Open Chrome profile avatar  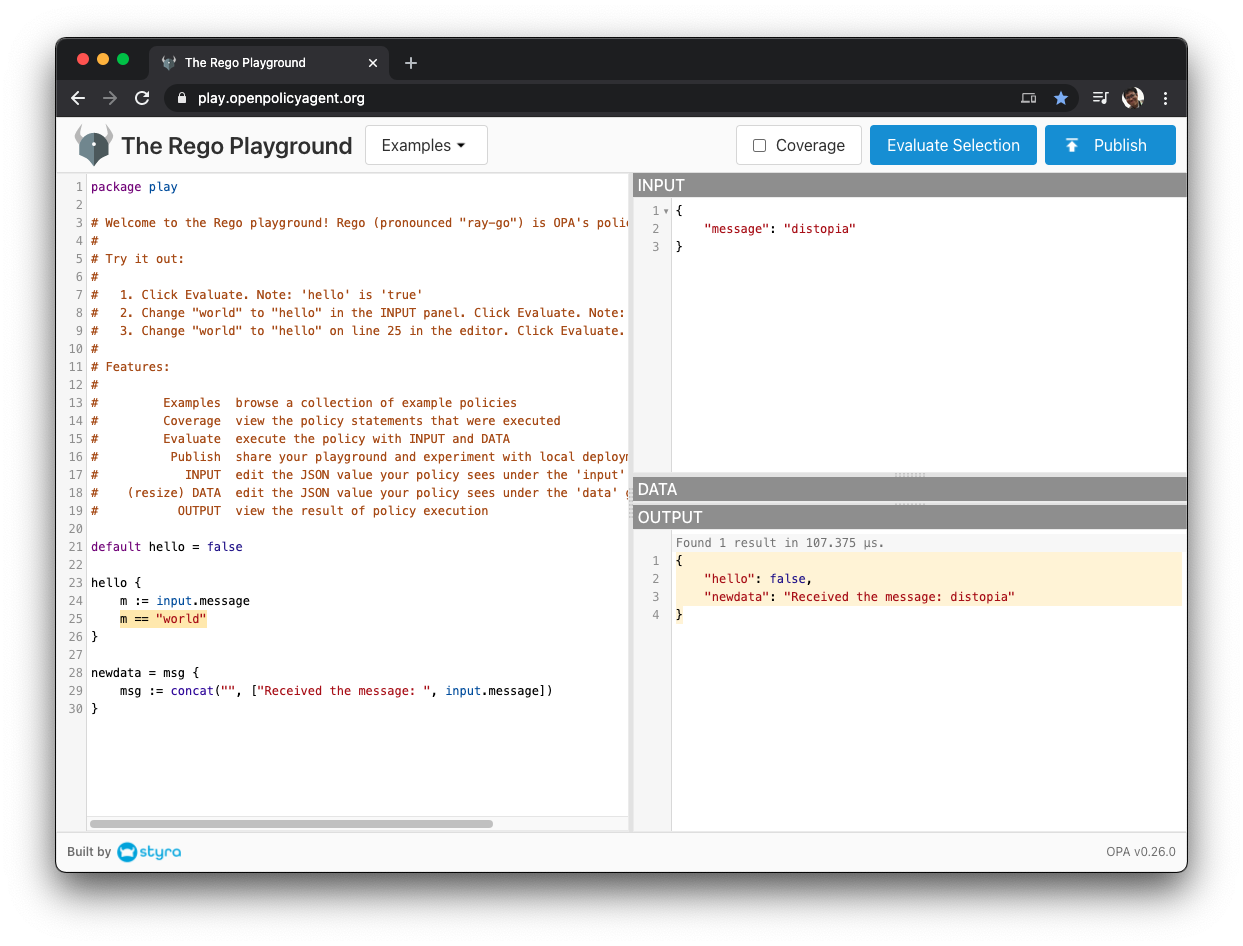pos(1132,98)
